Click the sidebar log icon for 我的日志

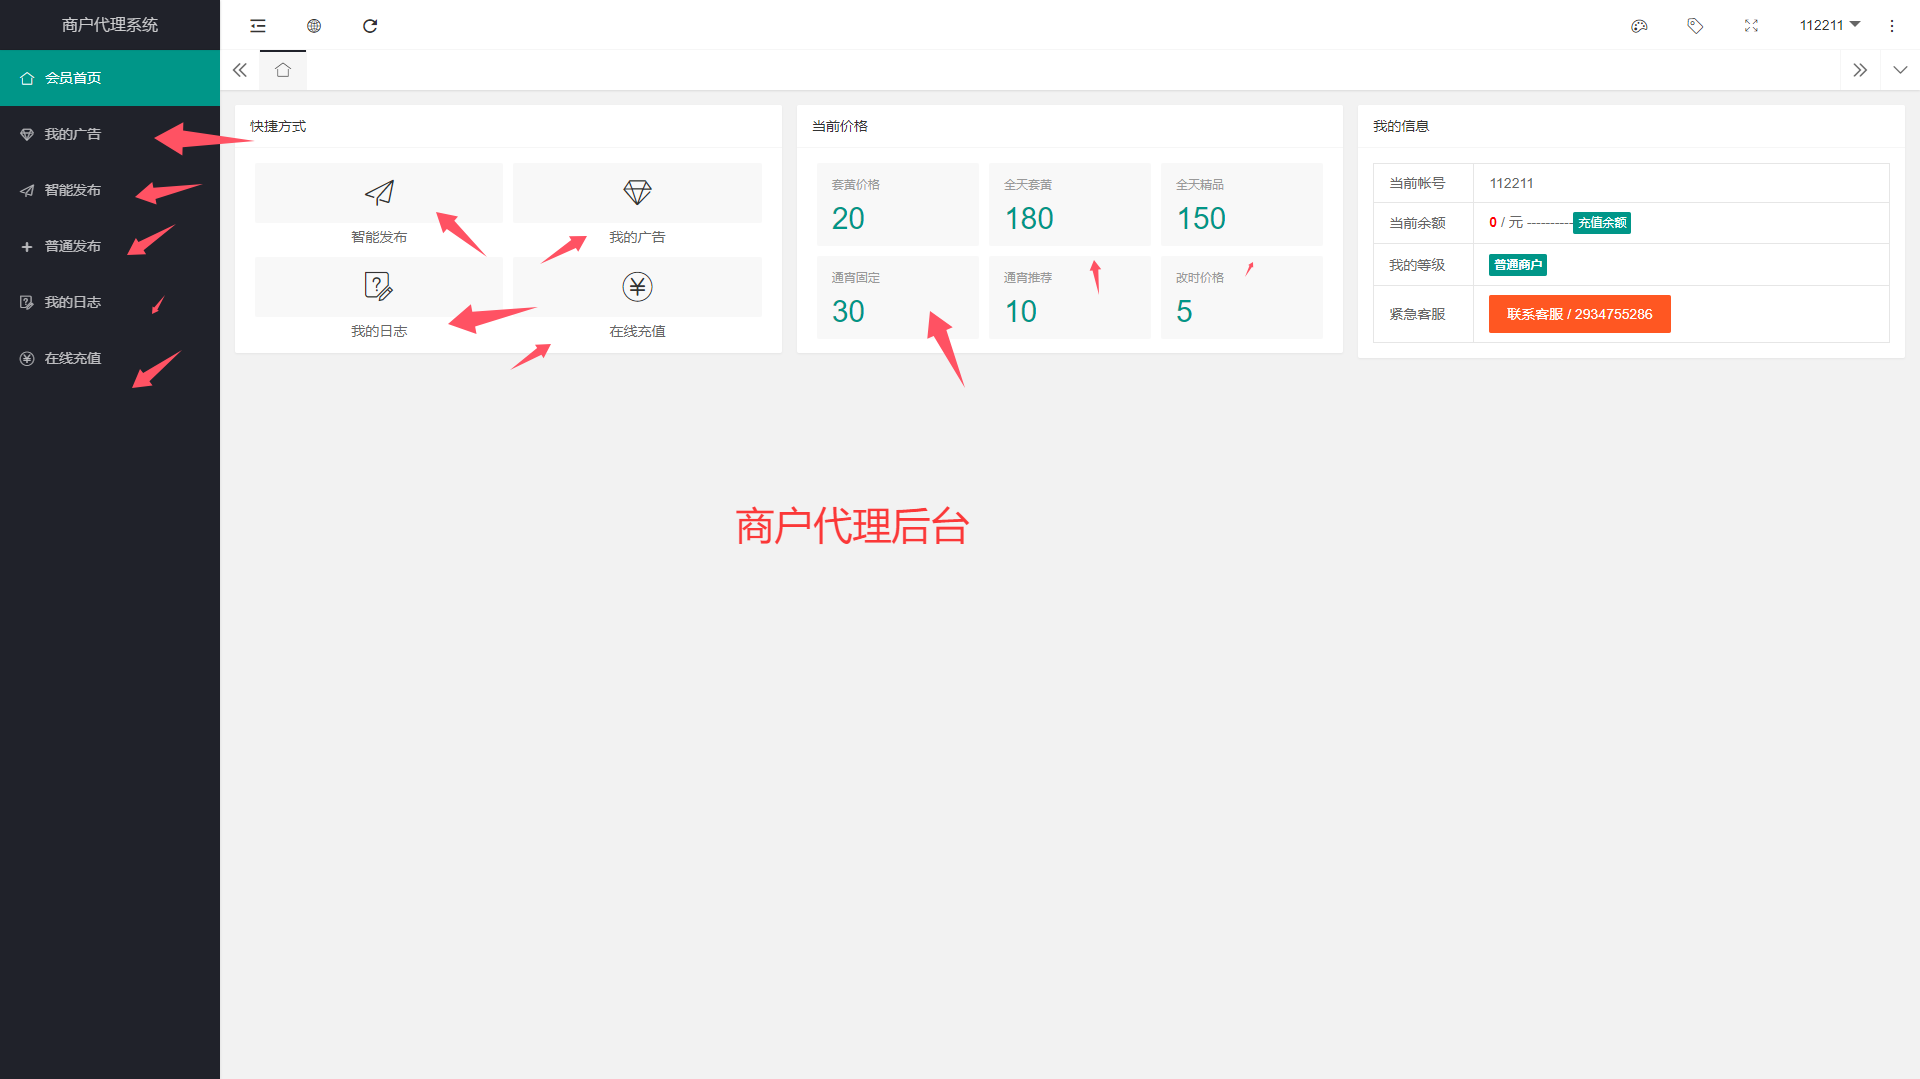[x=27, y=302]
